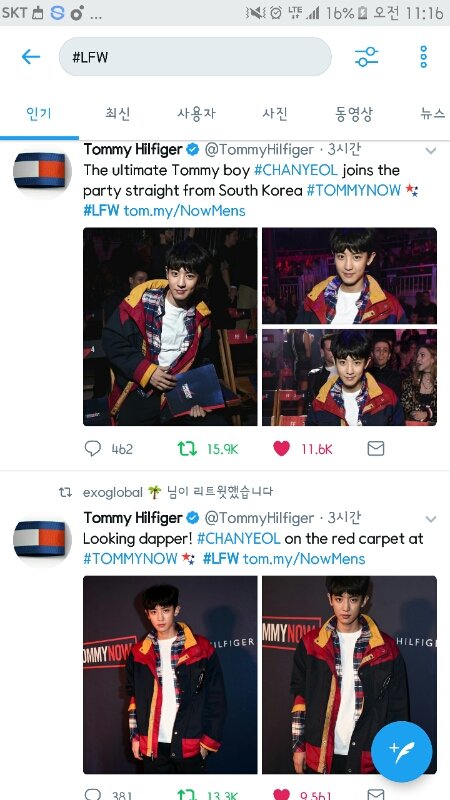
Task: Switch to the 사진 tab
Action: [275, 113]
